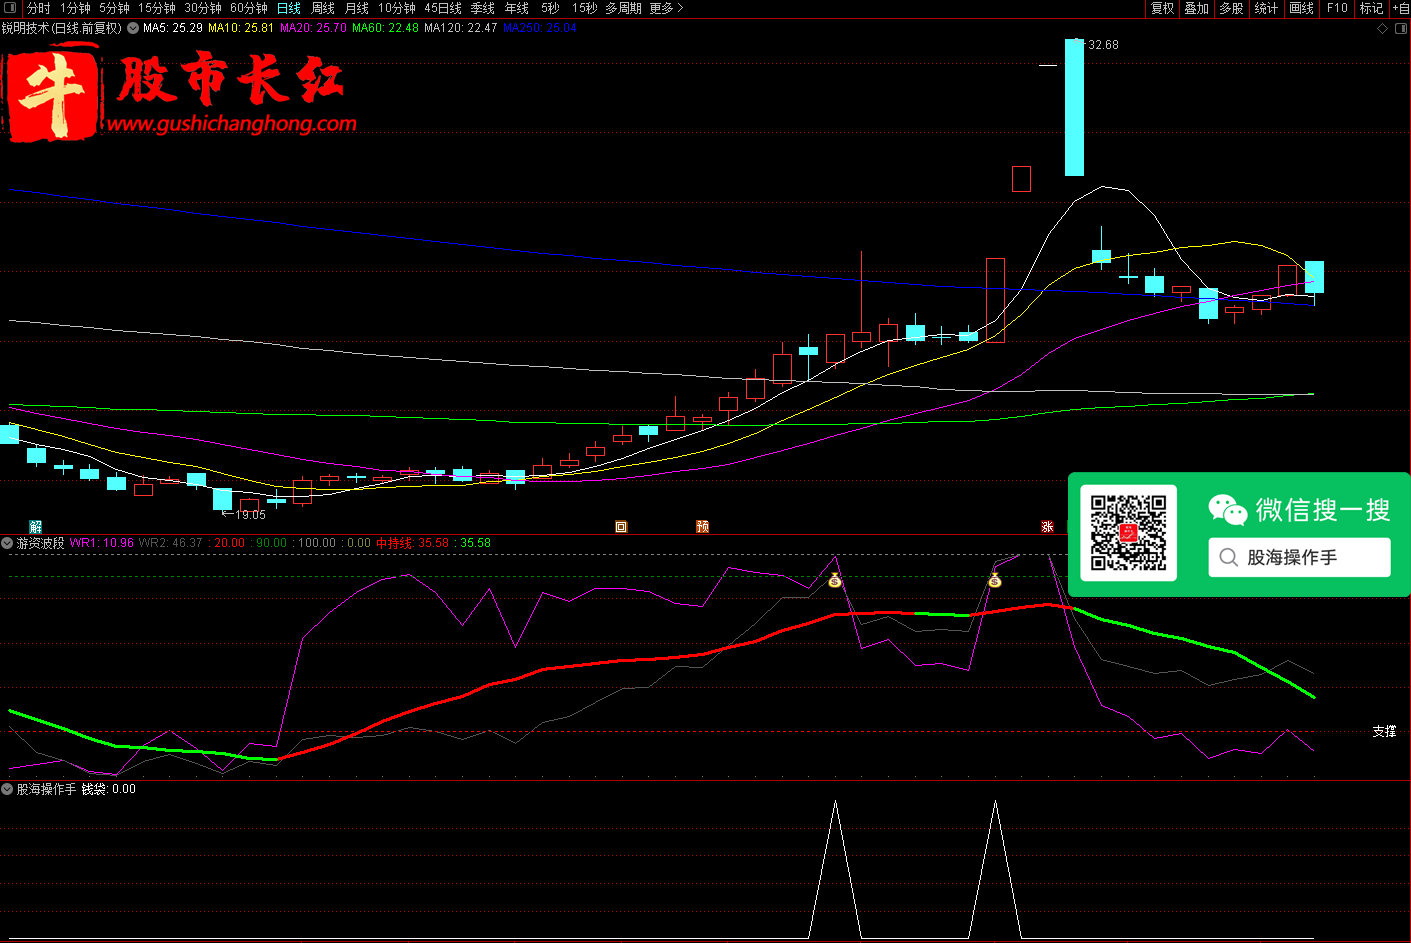The height and width of the screenshot is (943, 1411).
Task: Click the 牛 red seal logo
Action: (52, 92)
